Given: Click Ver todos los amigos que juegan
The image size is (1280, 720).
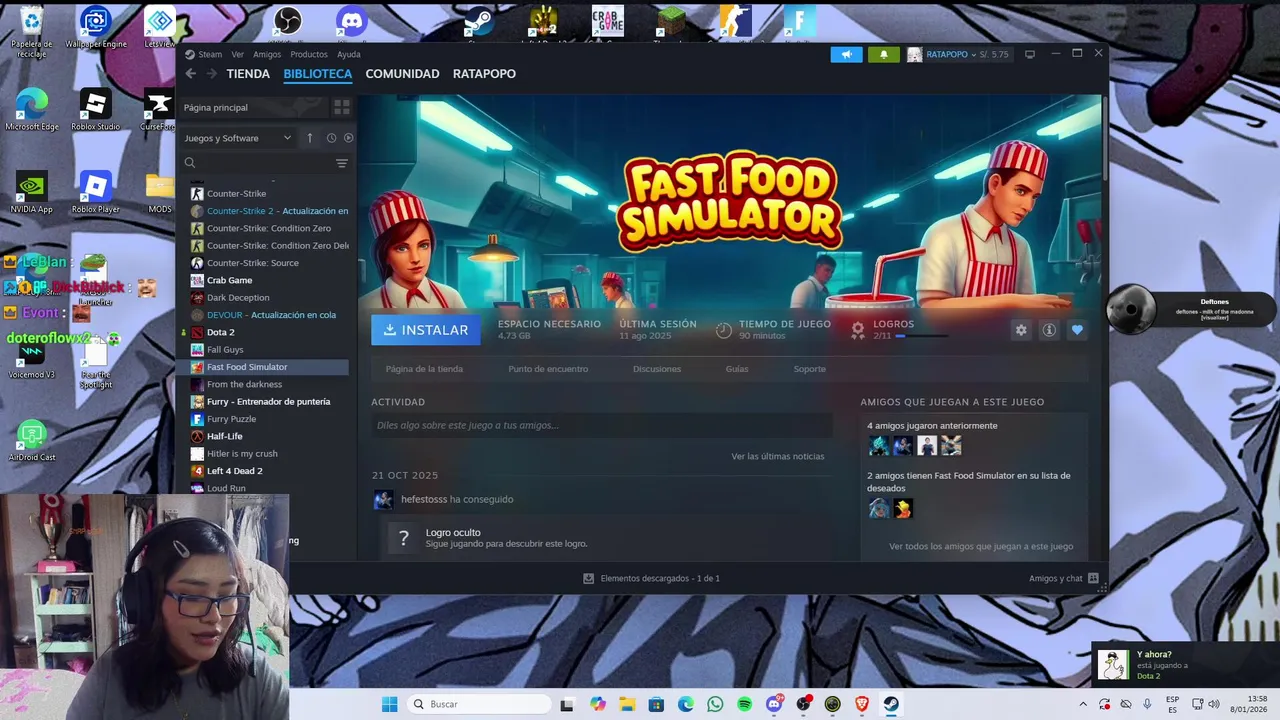Looking at the screenshot, I should [x=981, y=546].
